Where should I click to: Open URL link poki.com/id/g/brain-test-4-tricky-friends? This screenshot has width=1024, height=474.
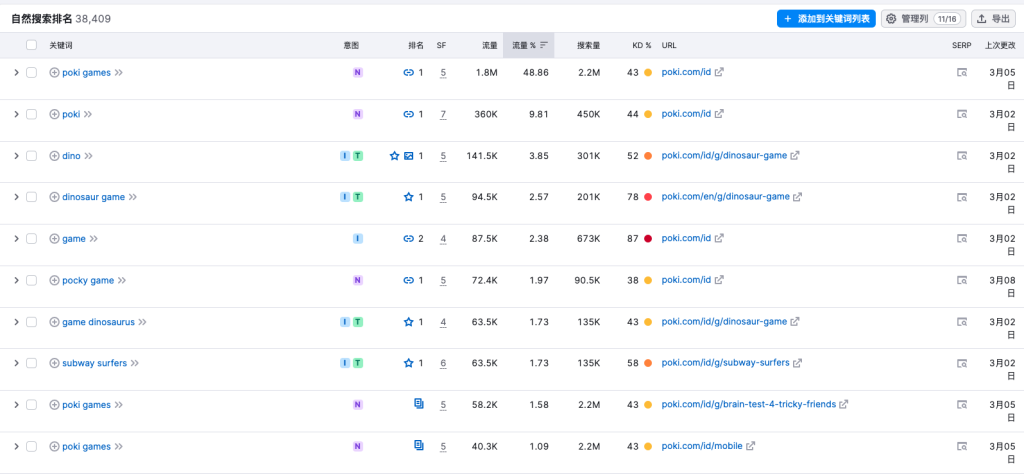click(748, 405)
